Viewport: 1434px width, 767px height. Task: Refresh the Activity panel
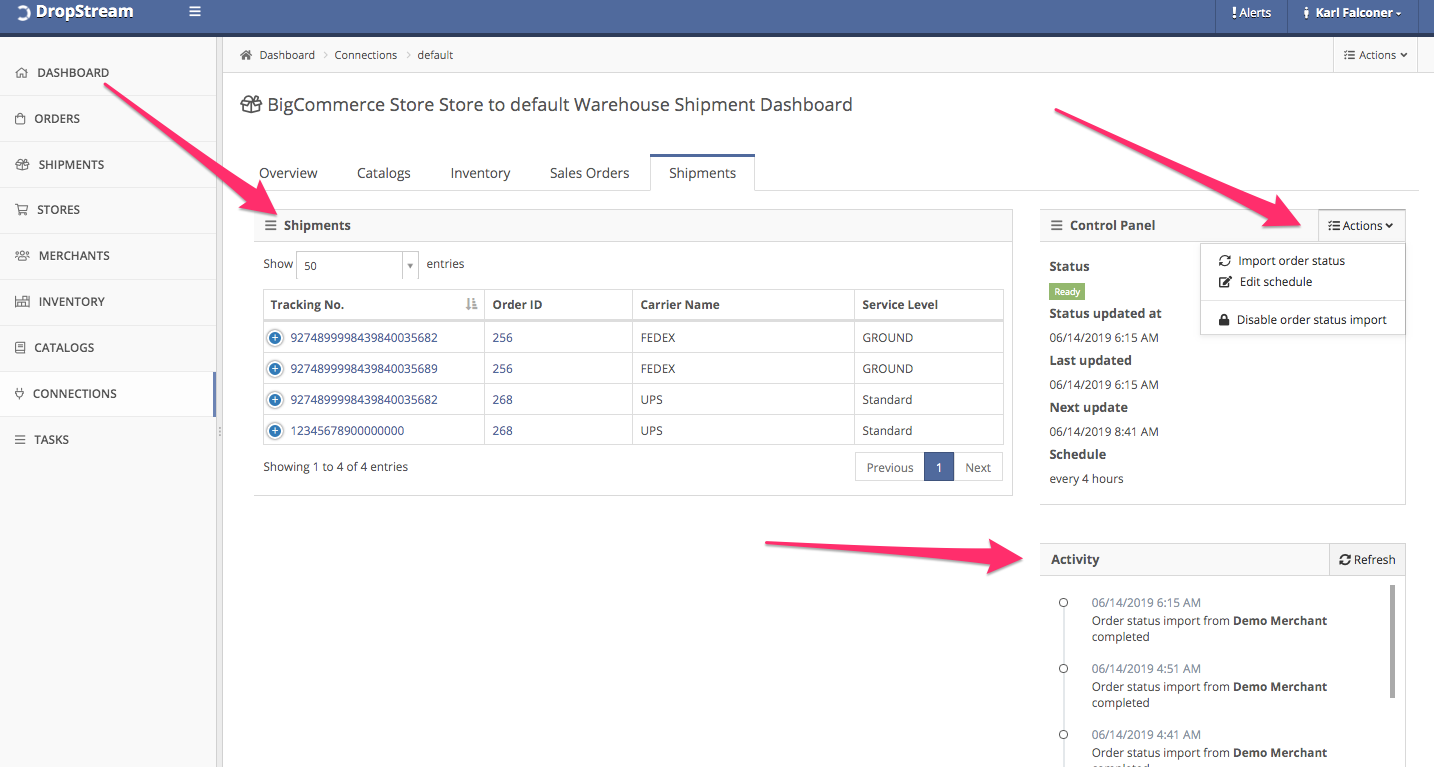pyautogui.click(x=1367, y=560)
